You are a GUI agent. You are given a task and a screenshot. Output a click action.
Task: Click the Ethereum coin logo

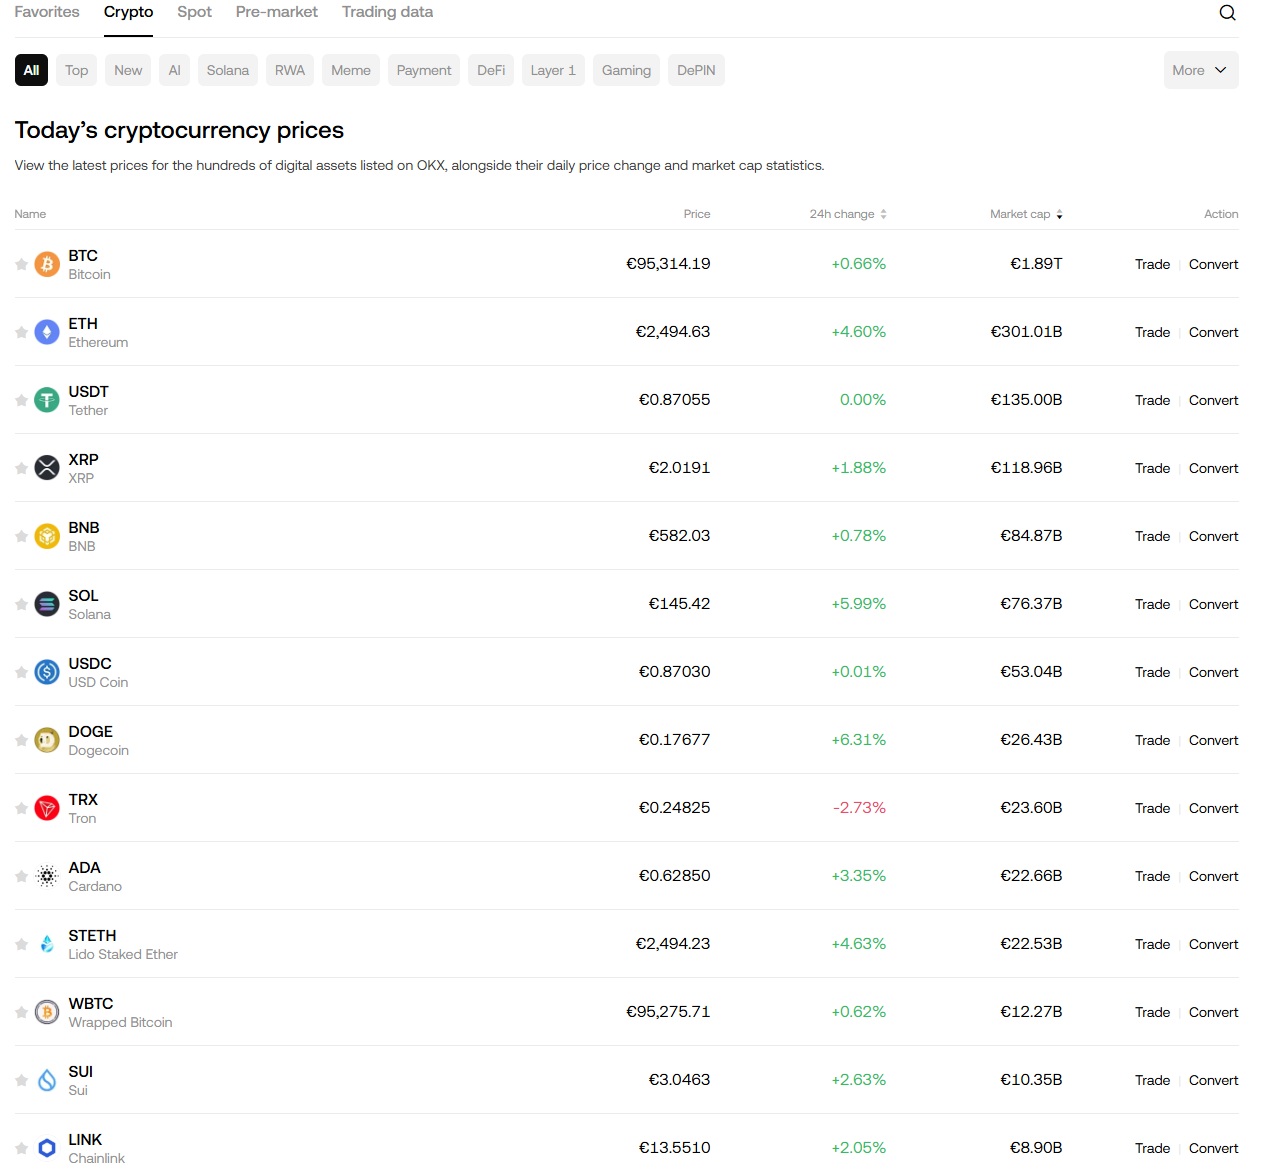pyautogui.click(x=47, y=332)
